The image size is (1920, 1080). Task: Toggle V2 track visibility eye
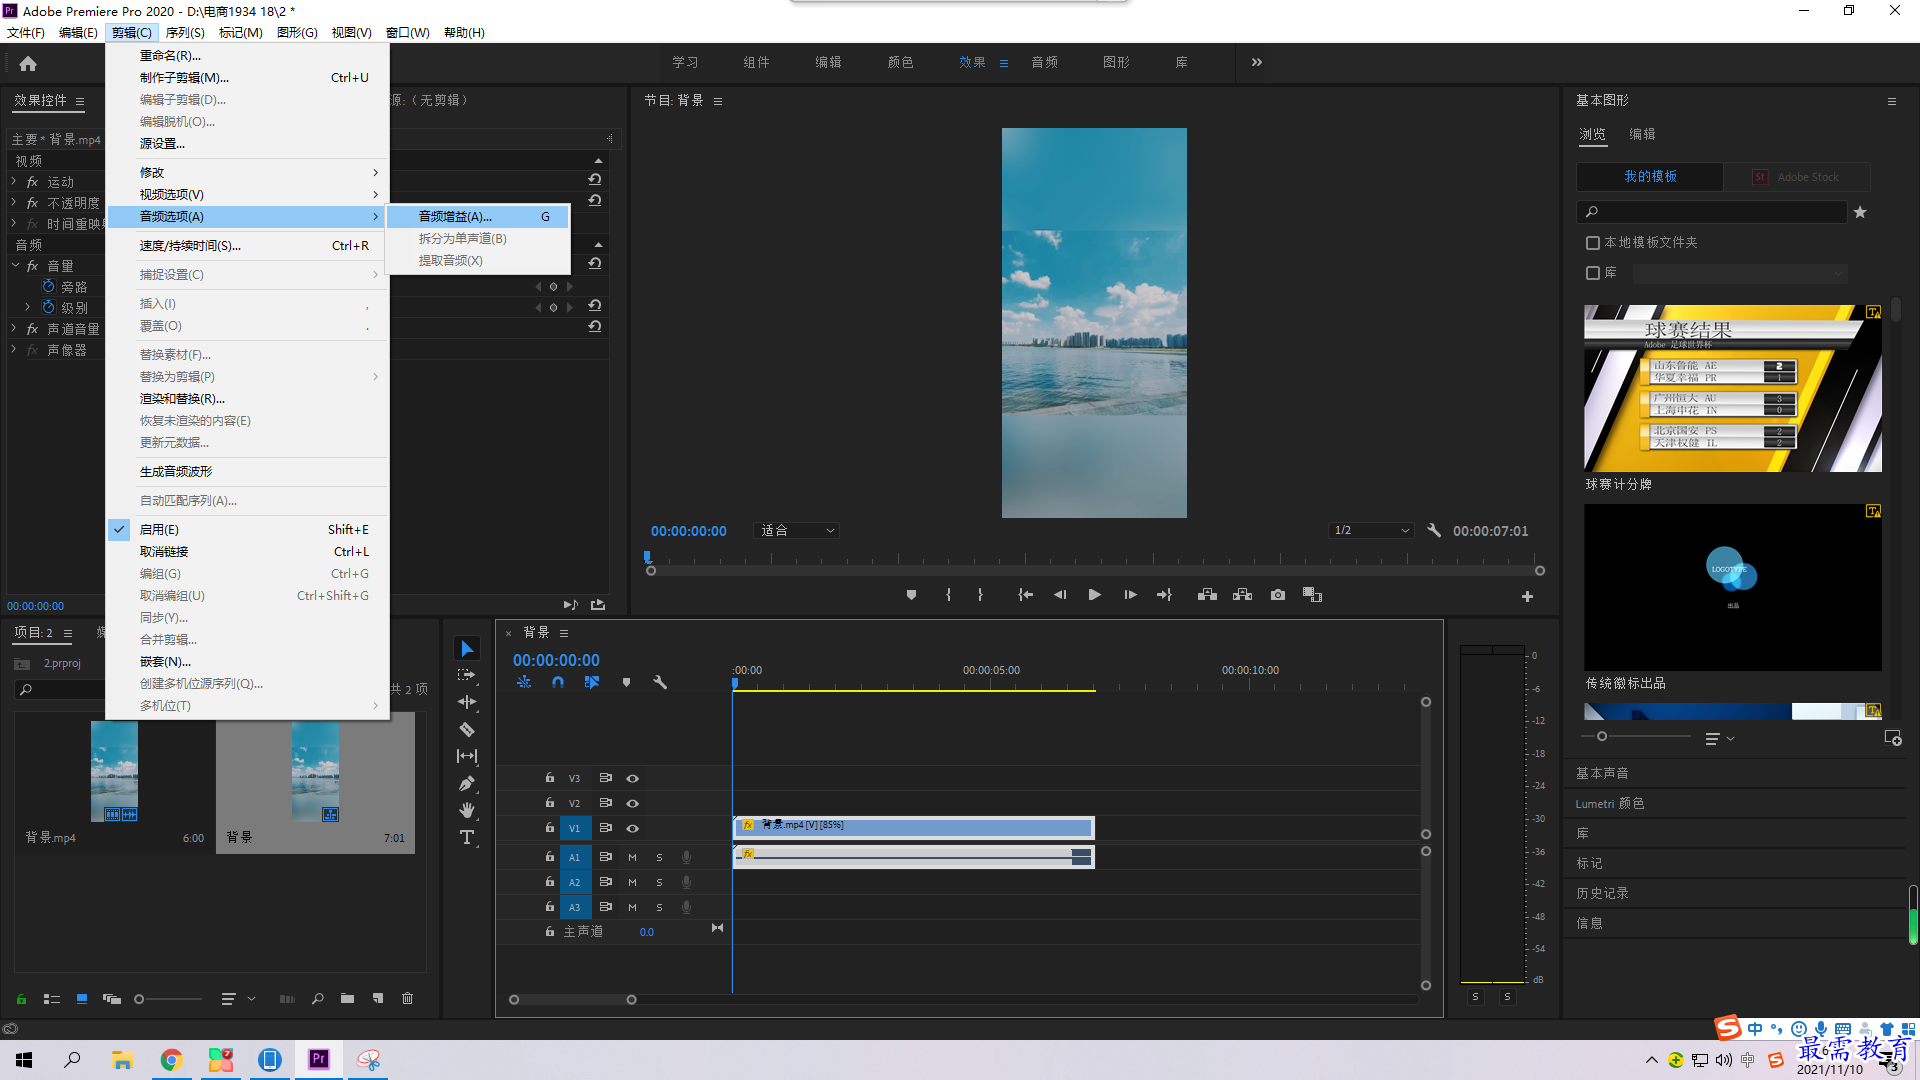pyautogui.click(x=633, y=803)
